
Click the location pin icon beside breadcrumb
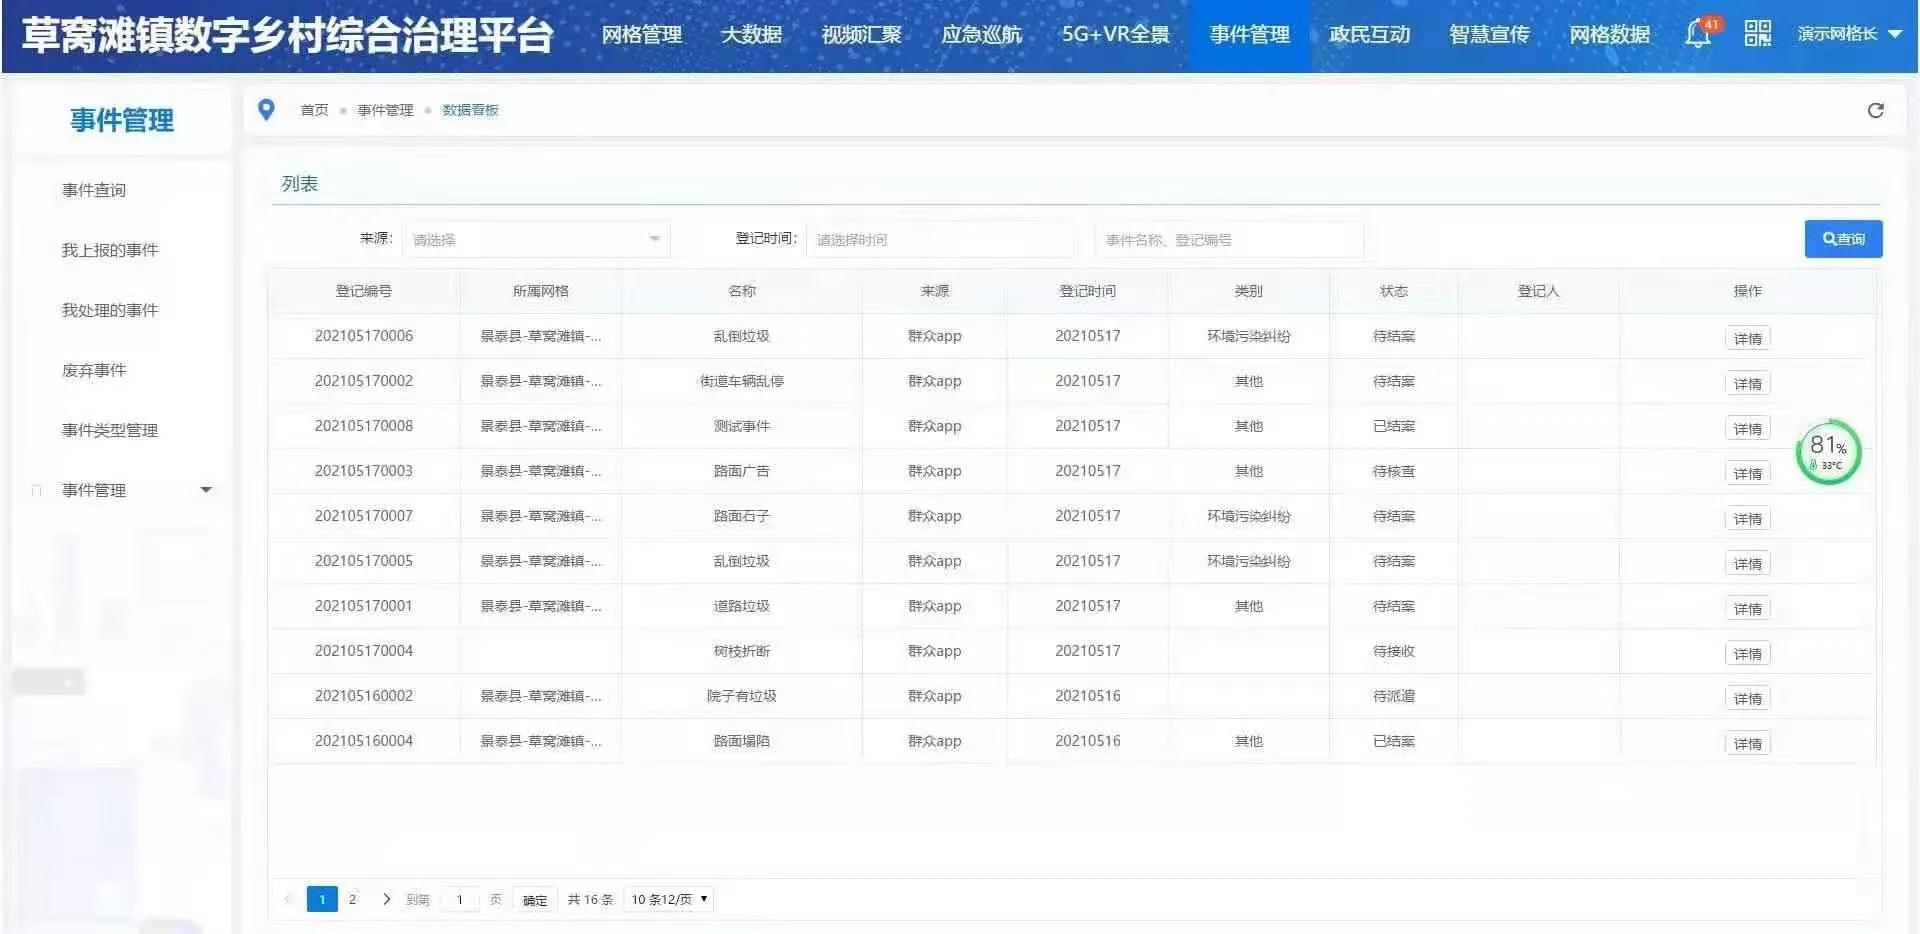coord(266,109)
